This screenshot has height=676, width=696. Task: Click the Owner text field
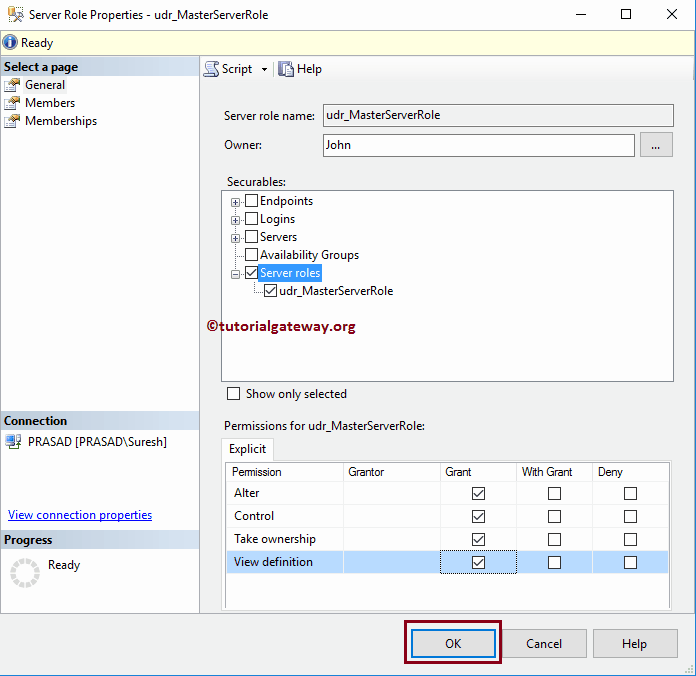click(478, 145)
